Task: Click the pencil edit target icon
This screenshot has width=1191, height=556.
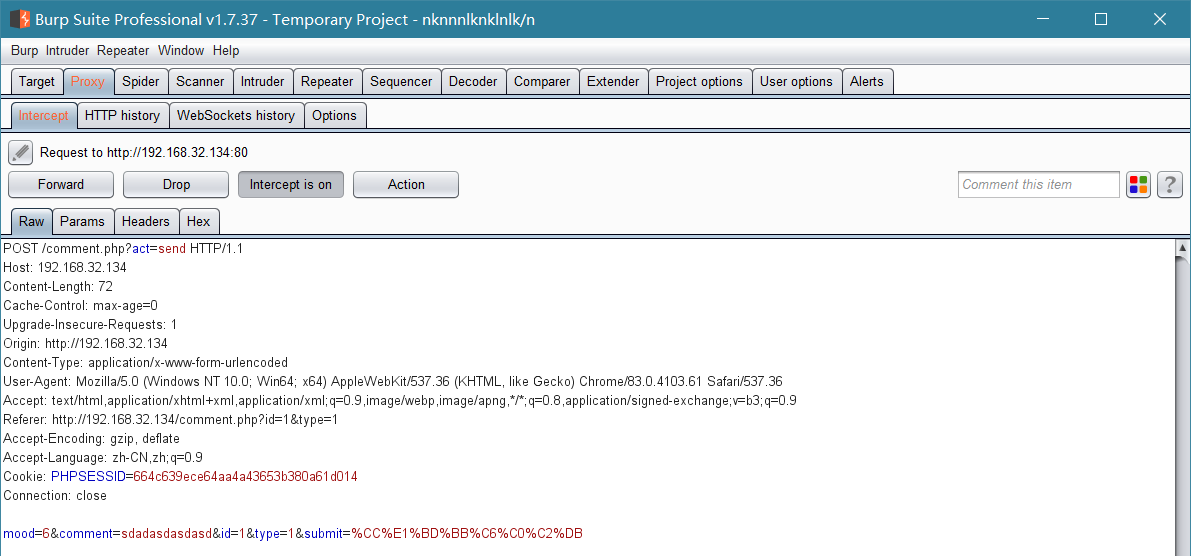Action: pos(21,153)
